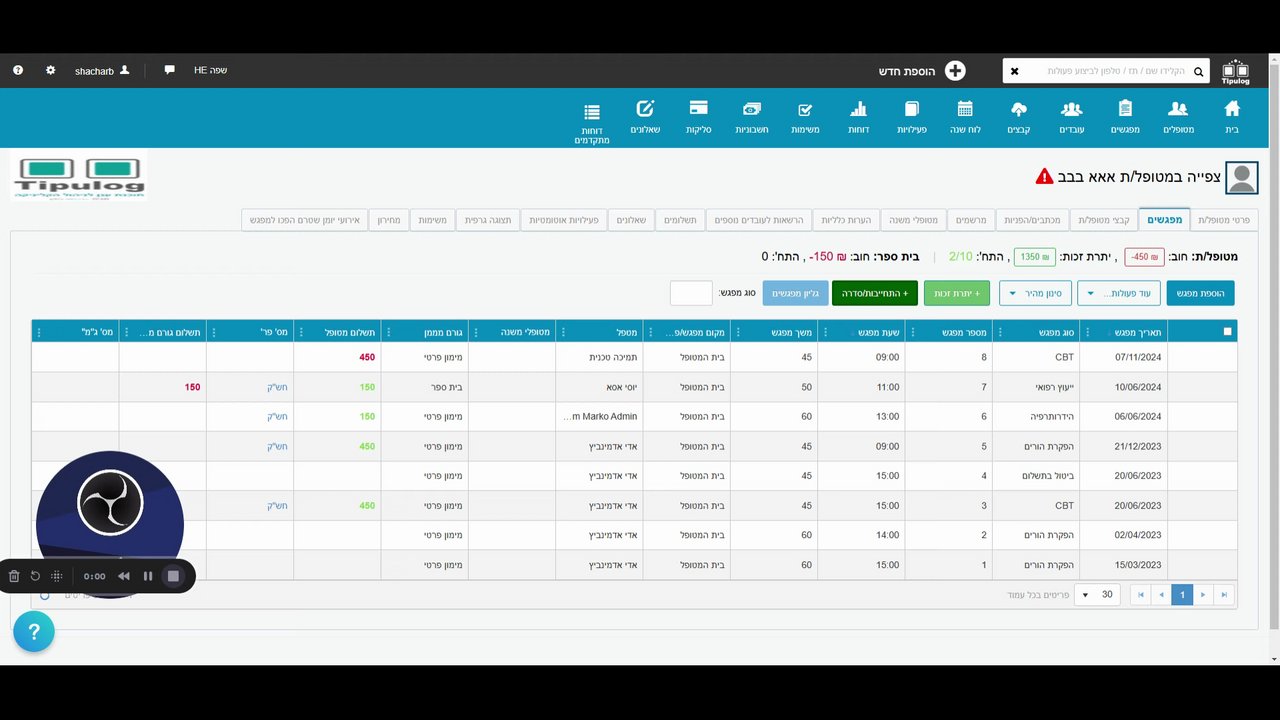Open the סליקות credit card icon
The image size is (1280, 720).
(699, 108)
